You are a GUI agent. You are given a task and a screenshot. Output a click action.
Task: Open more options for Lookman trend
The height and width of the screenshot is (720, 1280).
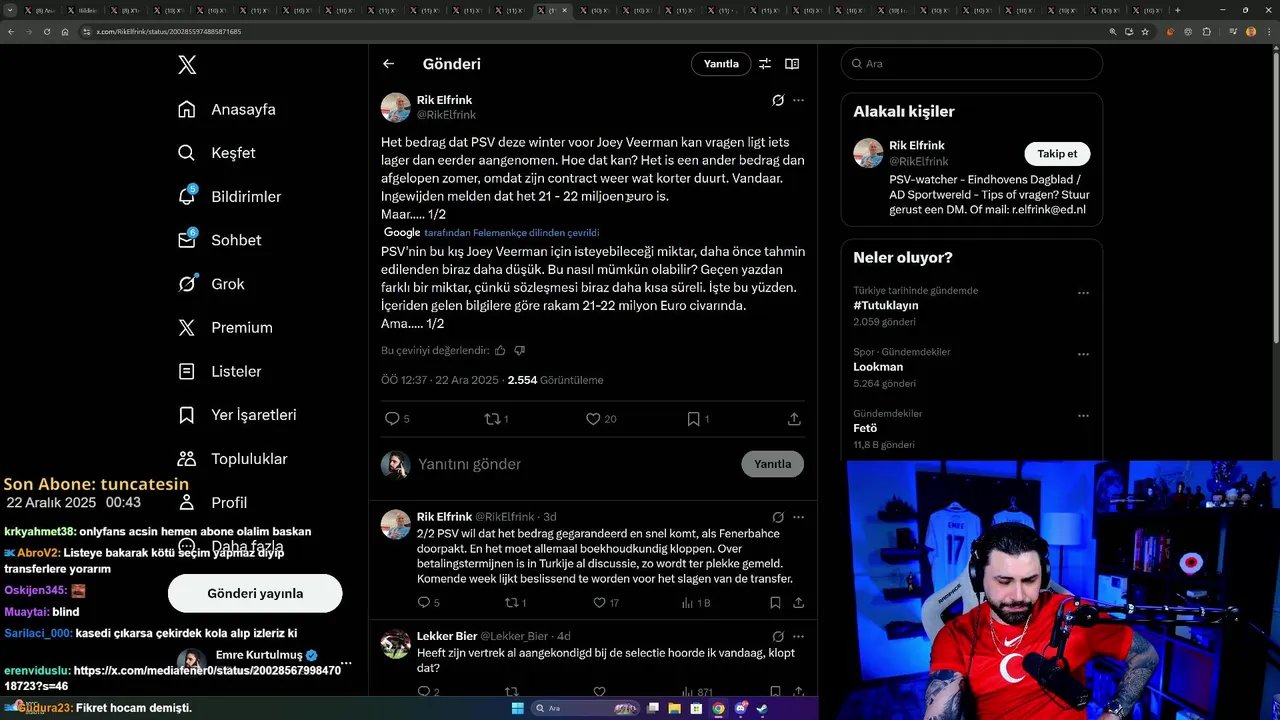coord(1083,354)
